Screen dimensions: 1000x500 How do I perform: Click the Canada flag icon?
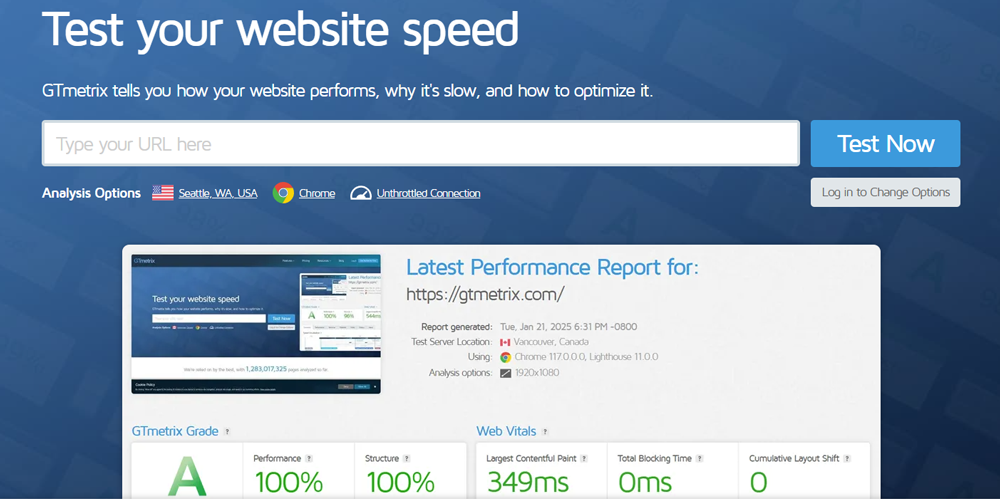pyautogui.click(x=505, y=342)
